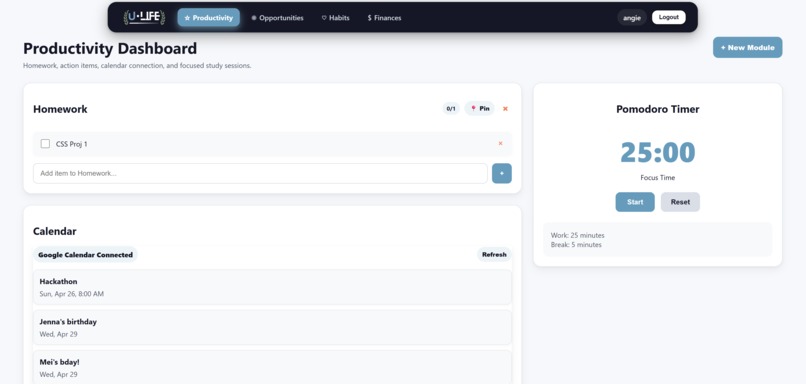Log out with the Logout button
Image resolution: width=806 pixels, height=384 pixels.
[x=669, y=17]
